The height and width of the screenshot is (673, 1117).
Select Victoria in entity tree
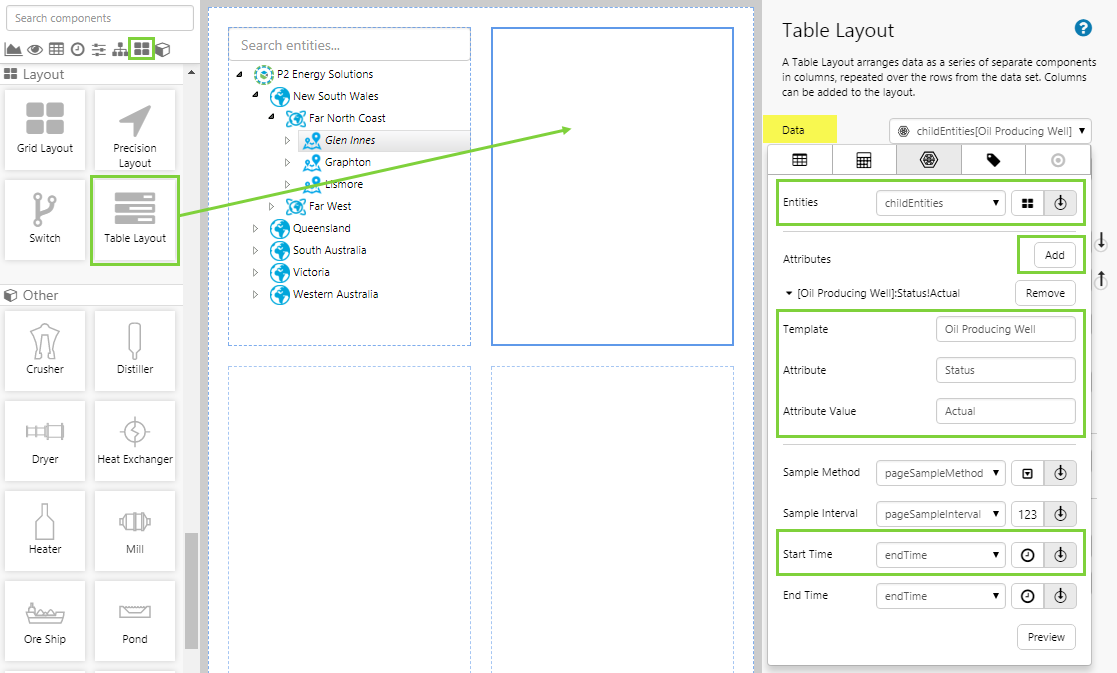coord(311,273)
